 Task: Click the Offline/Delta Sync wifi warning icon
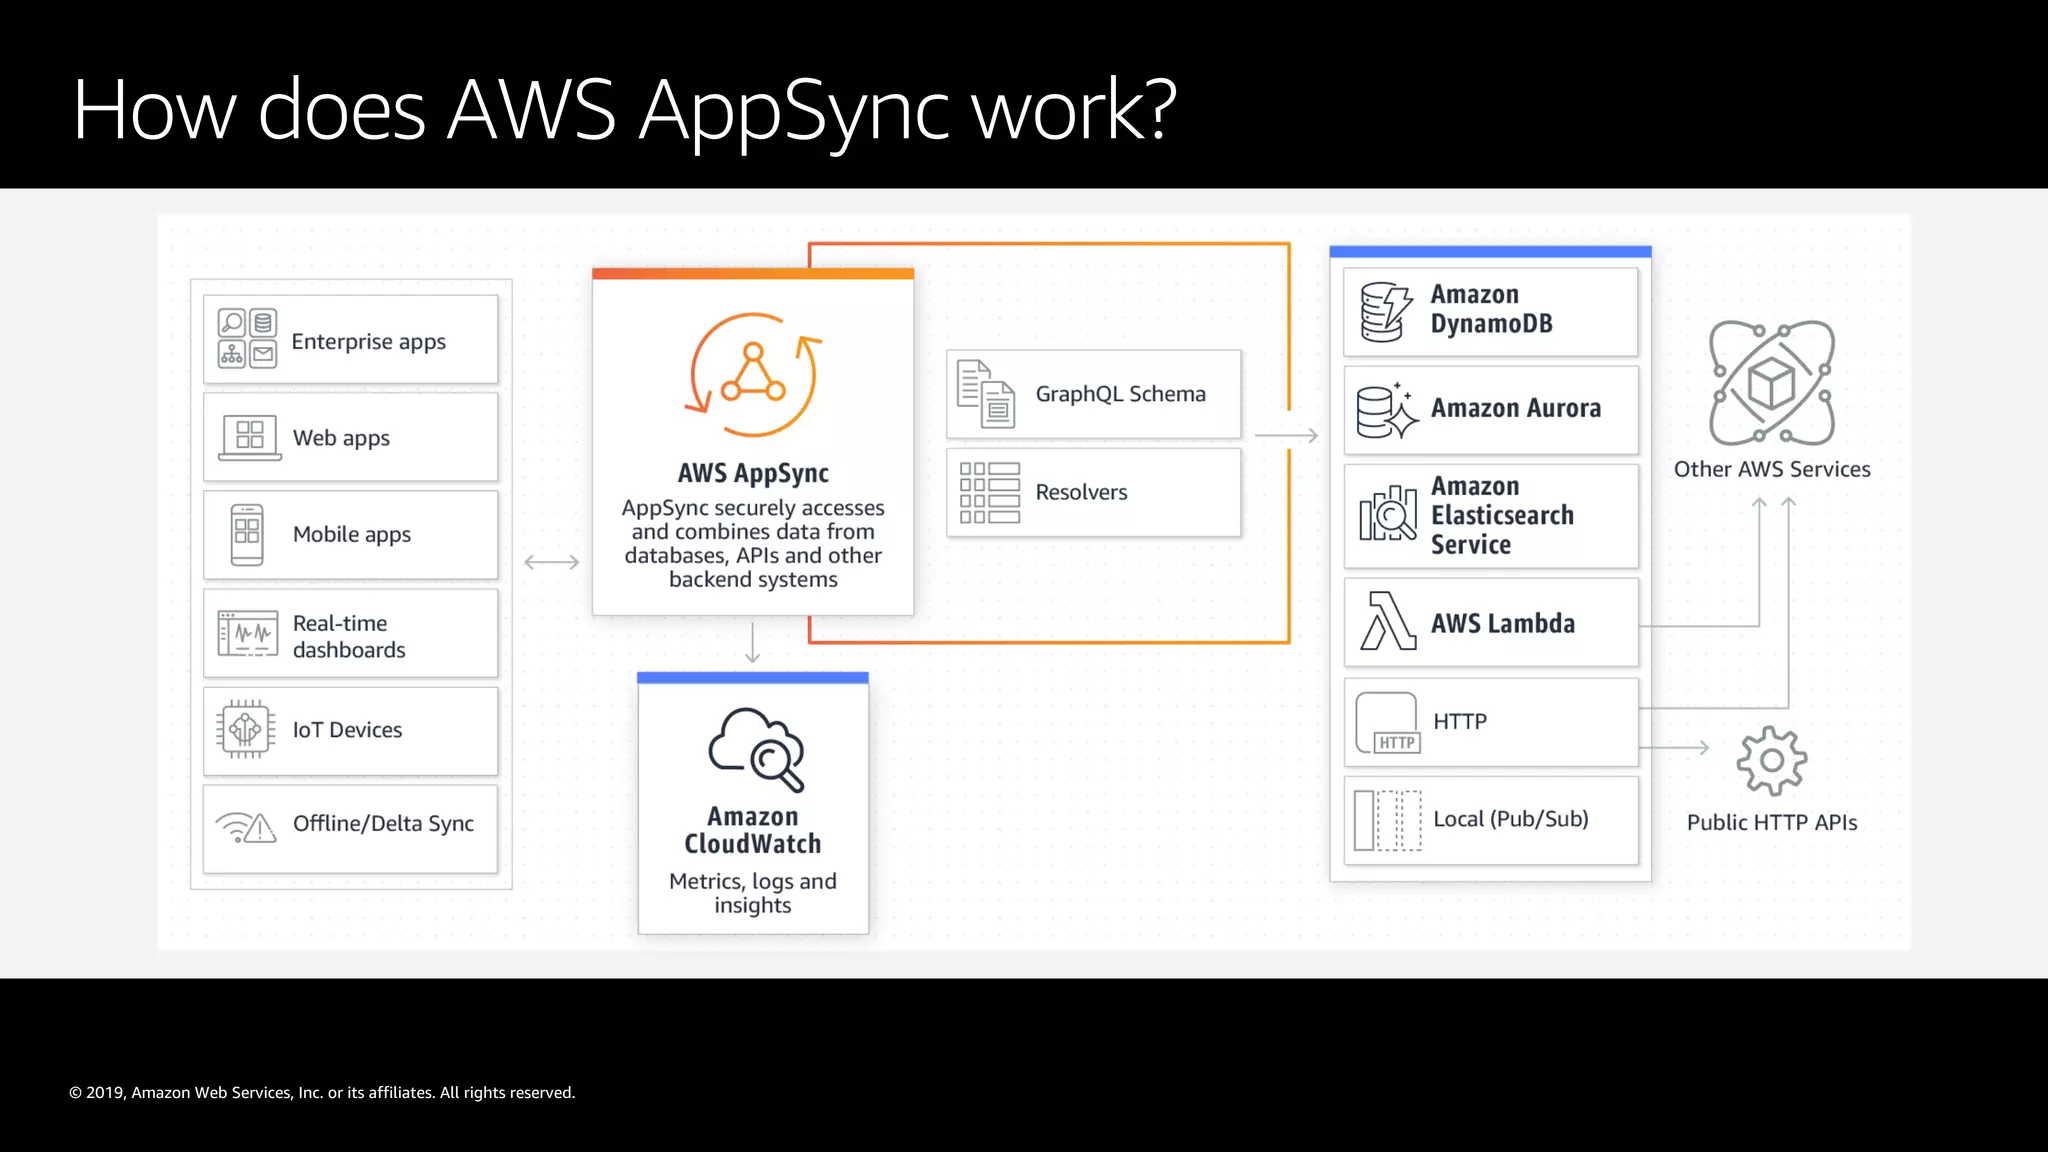click(246, 827)
